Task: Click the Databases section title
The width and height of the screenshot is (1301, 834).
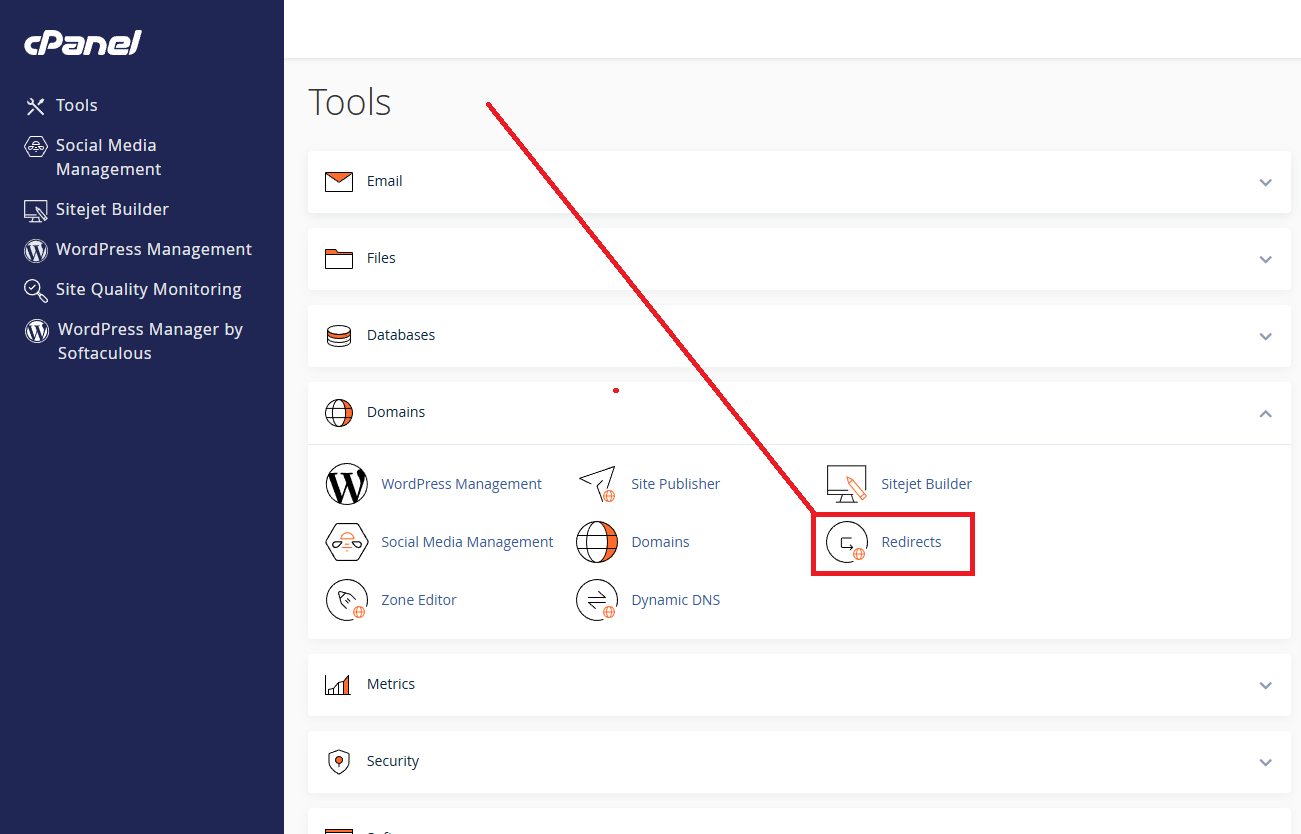Action: [x=401, y=335]
